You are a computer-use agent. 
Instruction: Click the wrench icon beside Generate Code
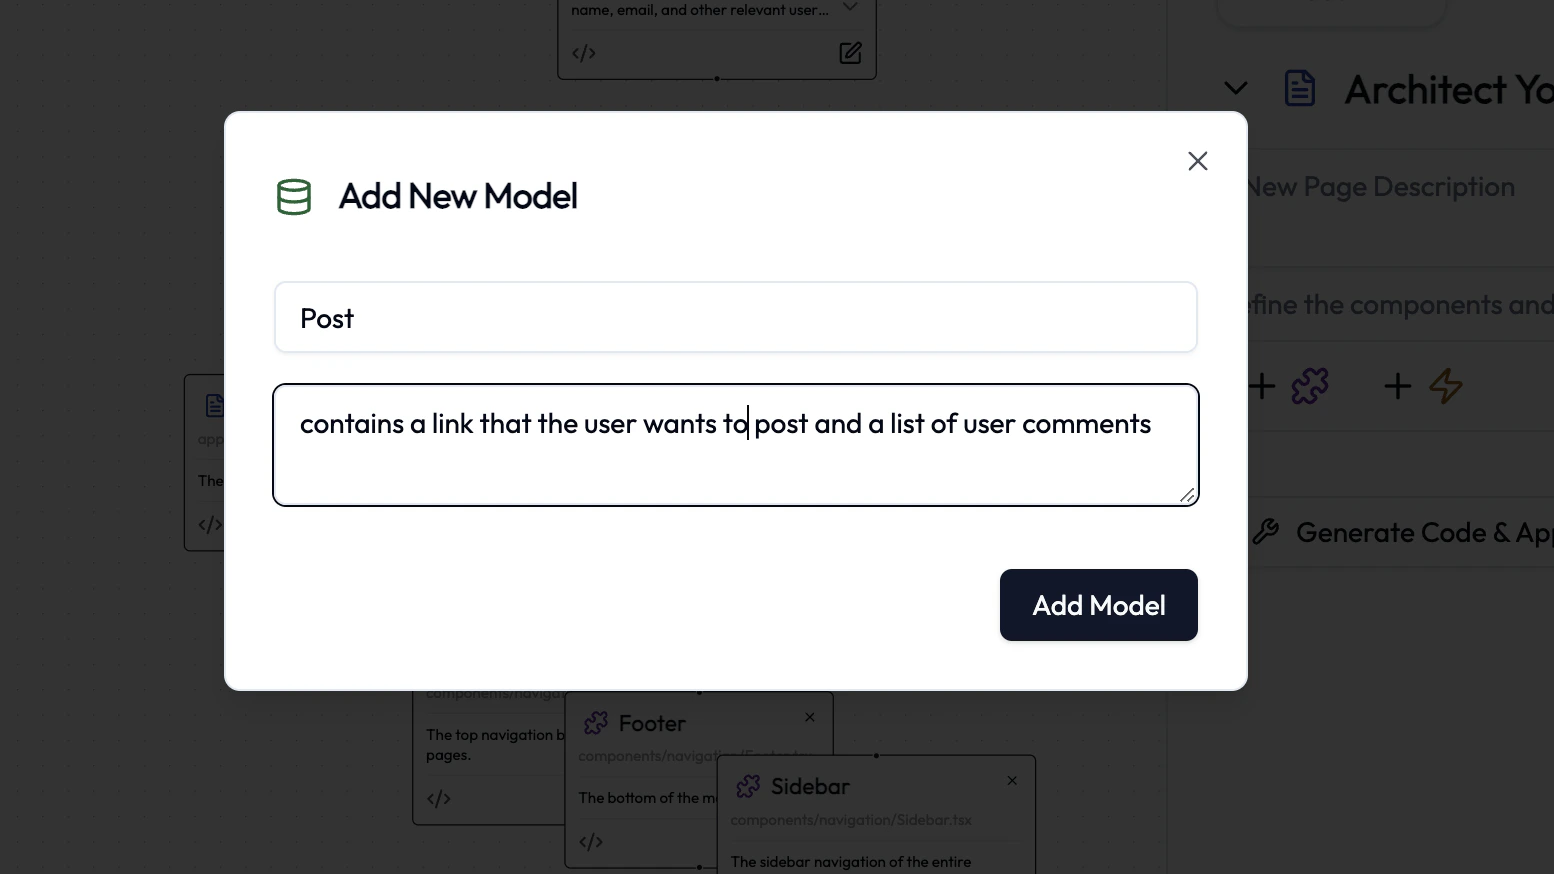click(1266, 531)
